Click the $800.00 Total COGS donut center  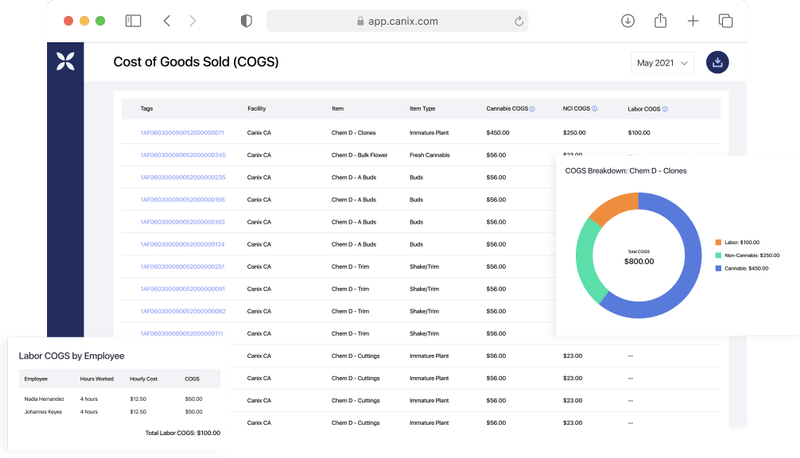[x=639, y=261]
